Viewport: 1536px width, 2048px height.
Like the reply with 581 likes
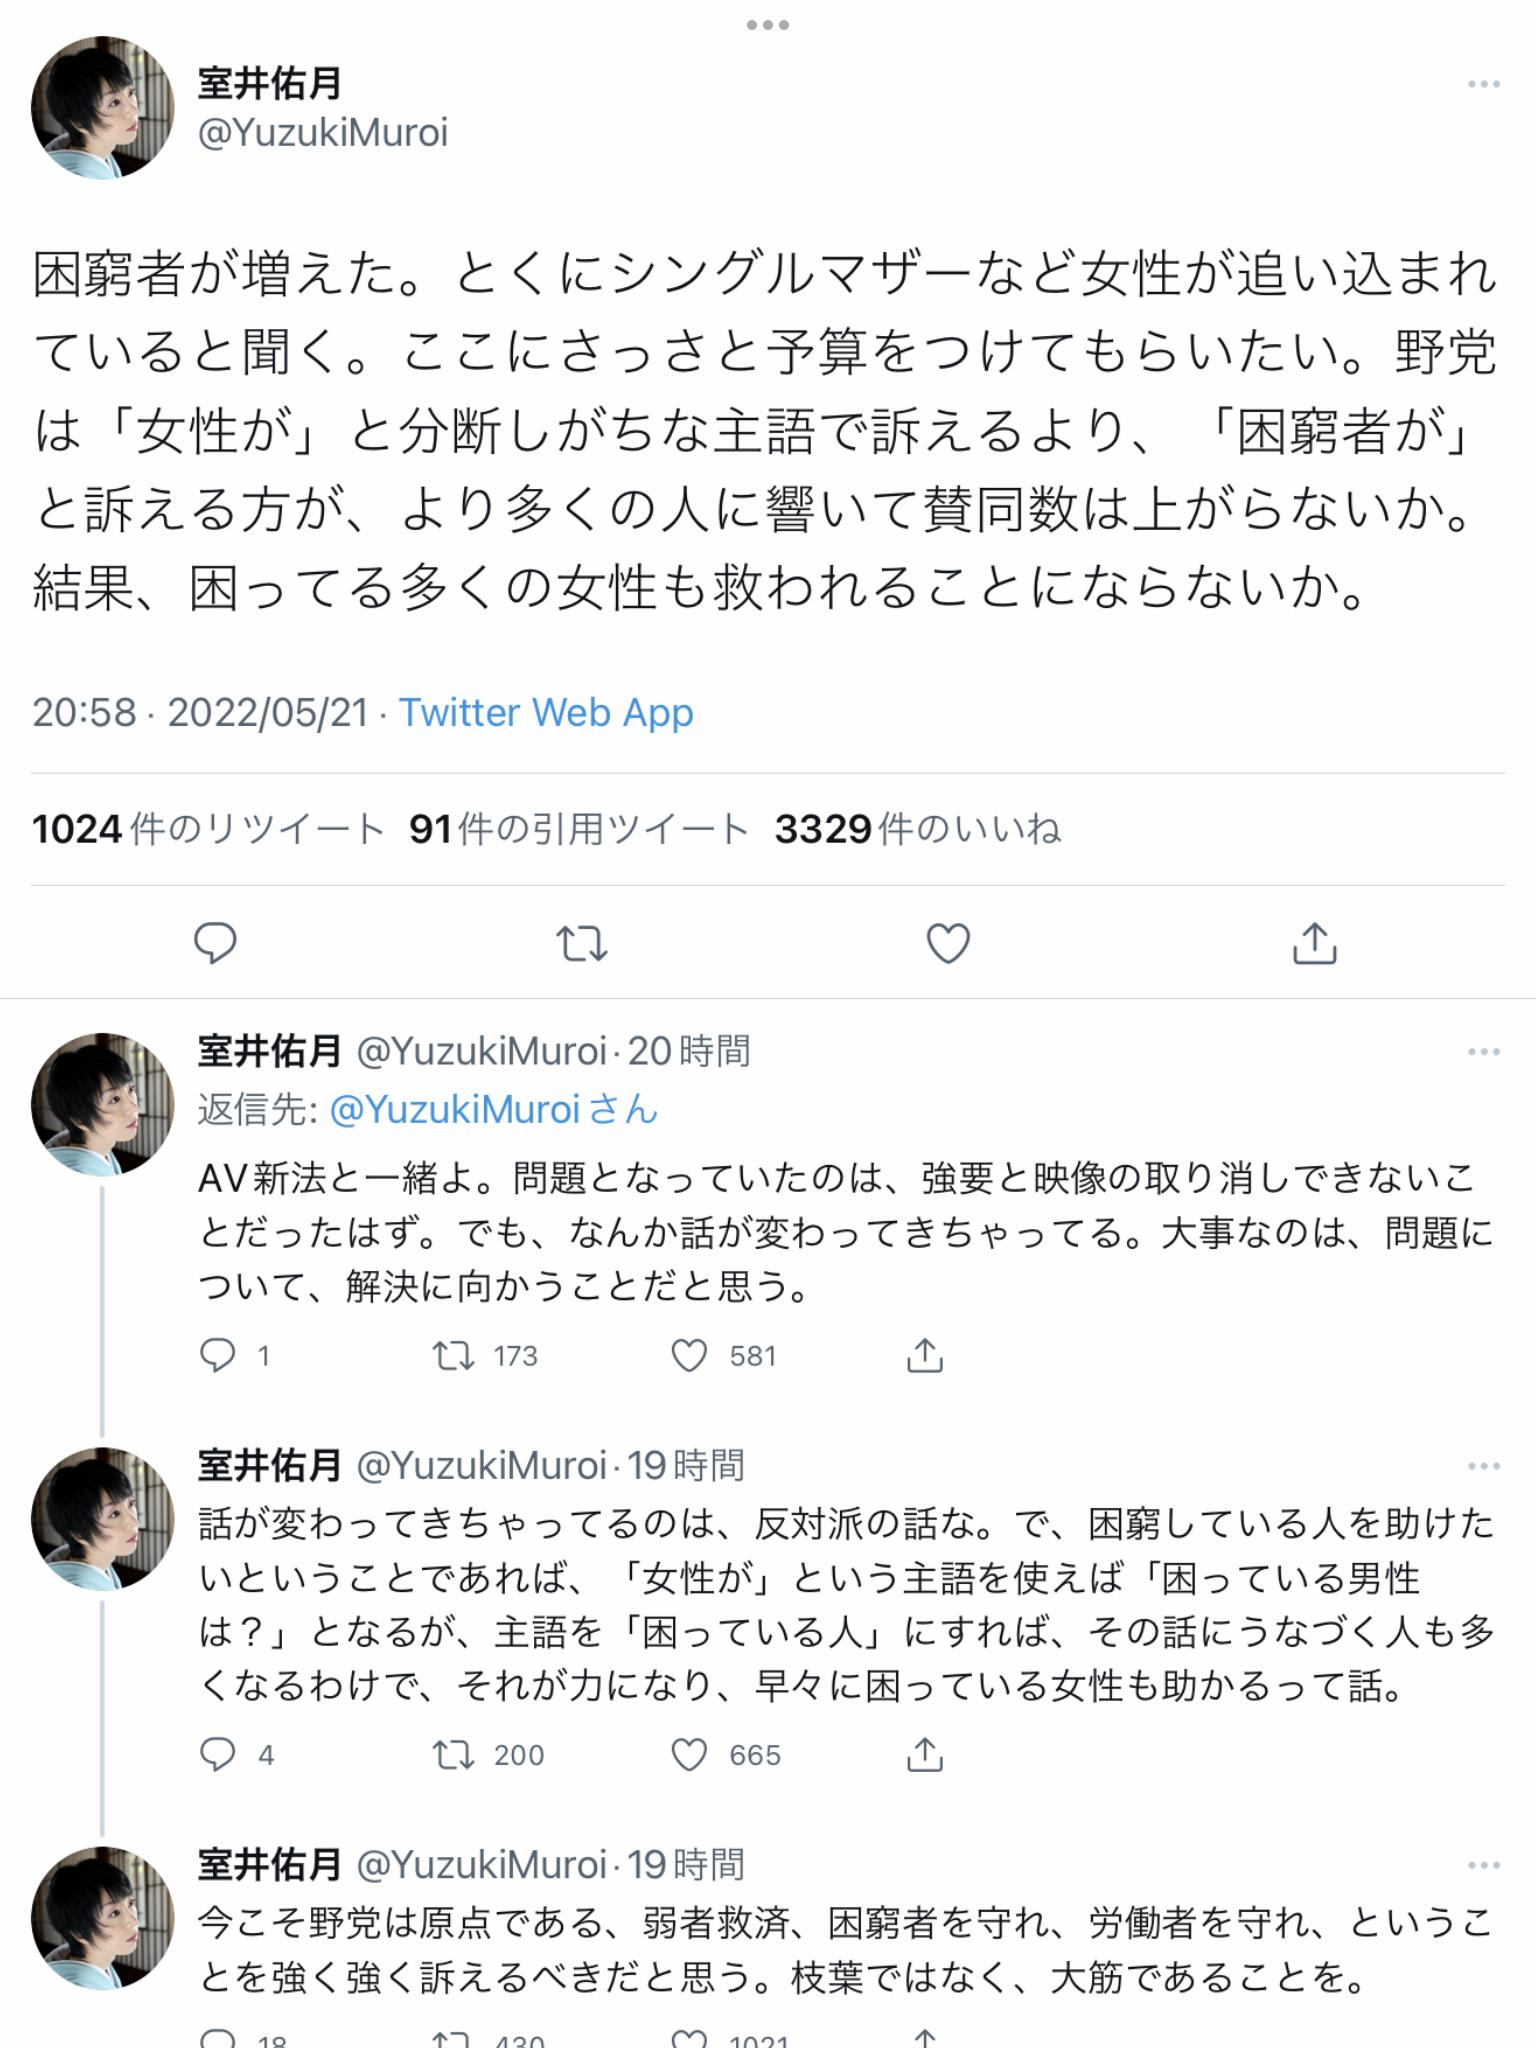(689, 1356)
